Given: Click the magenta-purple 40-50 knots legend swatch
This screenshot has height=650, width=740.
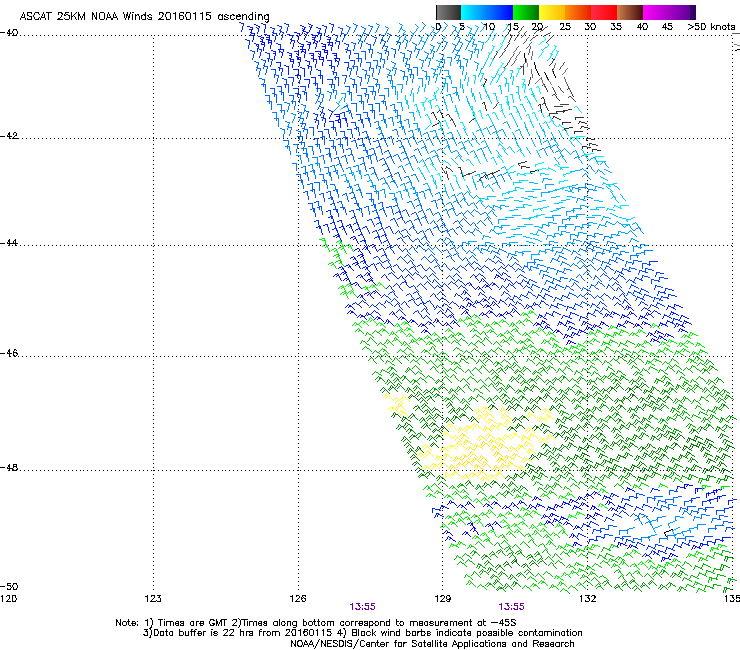Looking at the screenshot, I should [669, 12].
